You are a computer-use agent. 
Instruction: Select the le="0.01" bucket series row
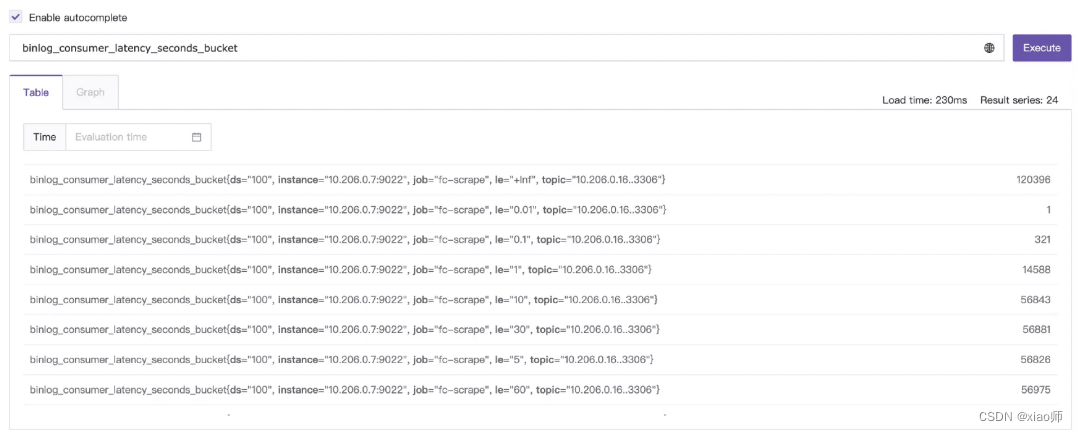(540, 209)
